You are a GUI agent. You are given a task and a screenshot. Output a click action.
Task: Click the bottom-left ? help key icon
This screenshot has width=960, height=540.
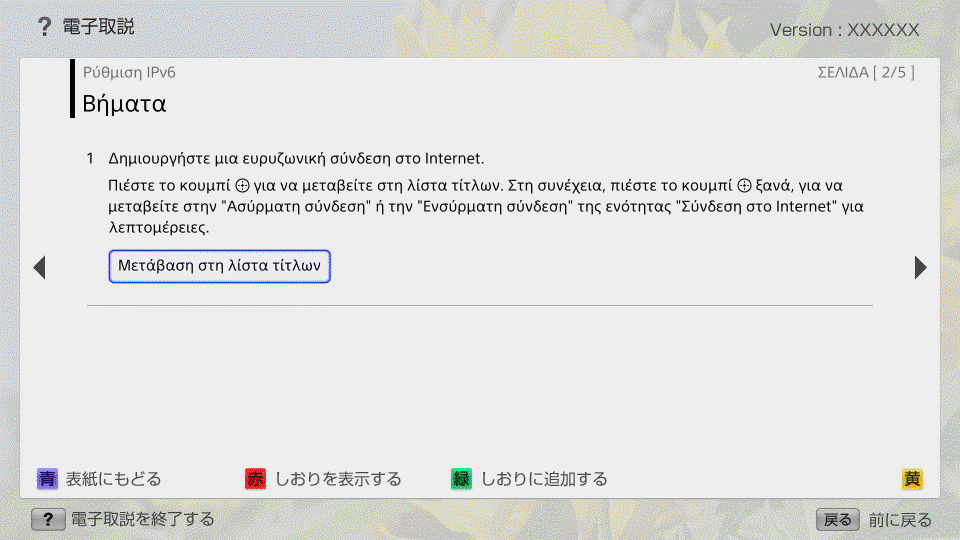coord(48,519)
